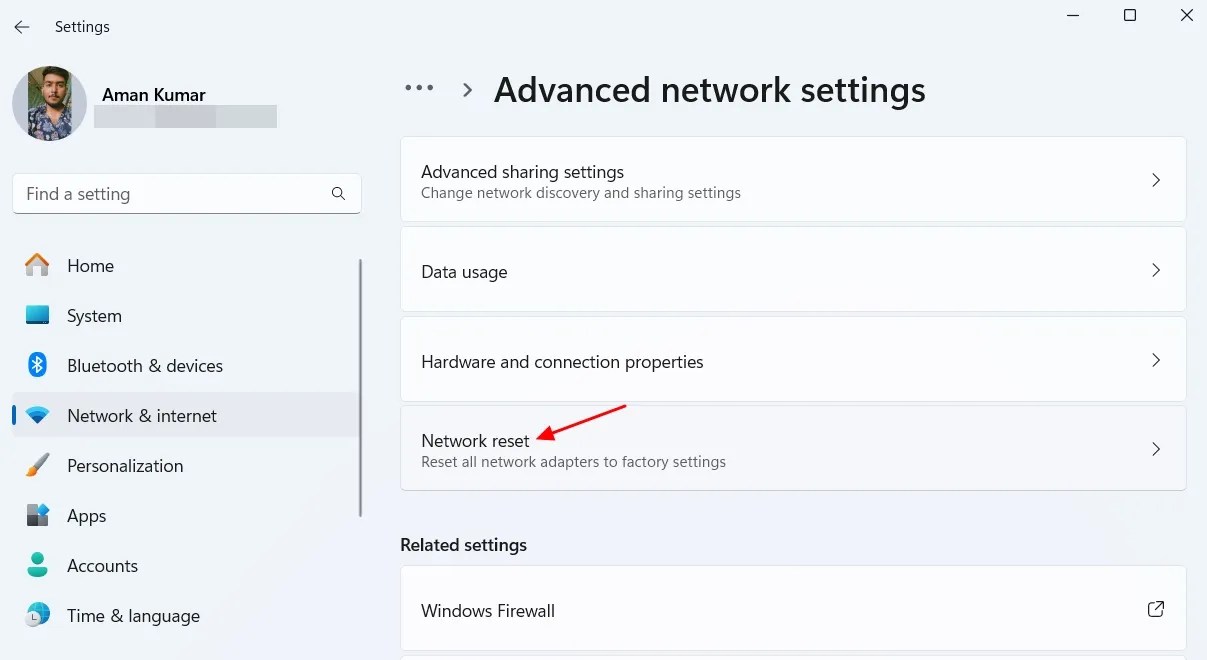Click the search magnifier in Find a setting
Screen dimensions: 1207x660
tap(338, 193)
